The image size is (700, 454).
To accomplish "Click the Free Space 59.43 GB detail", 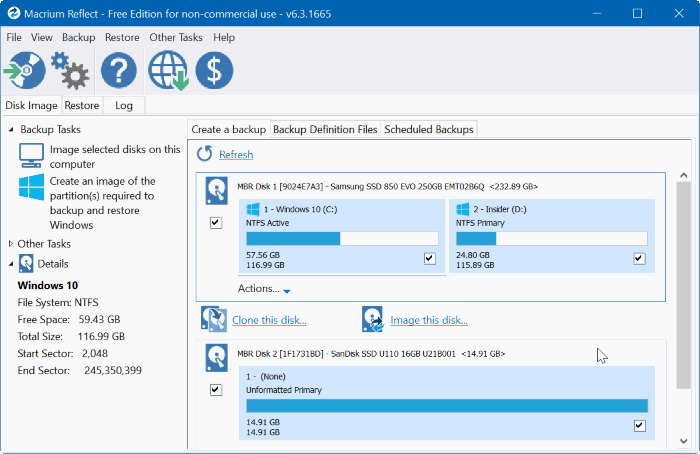I will pos(69,320).
